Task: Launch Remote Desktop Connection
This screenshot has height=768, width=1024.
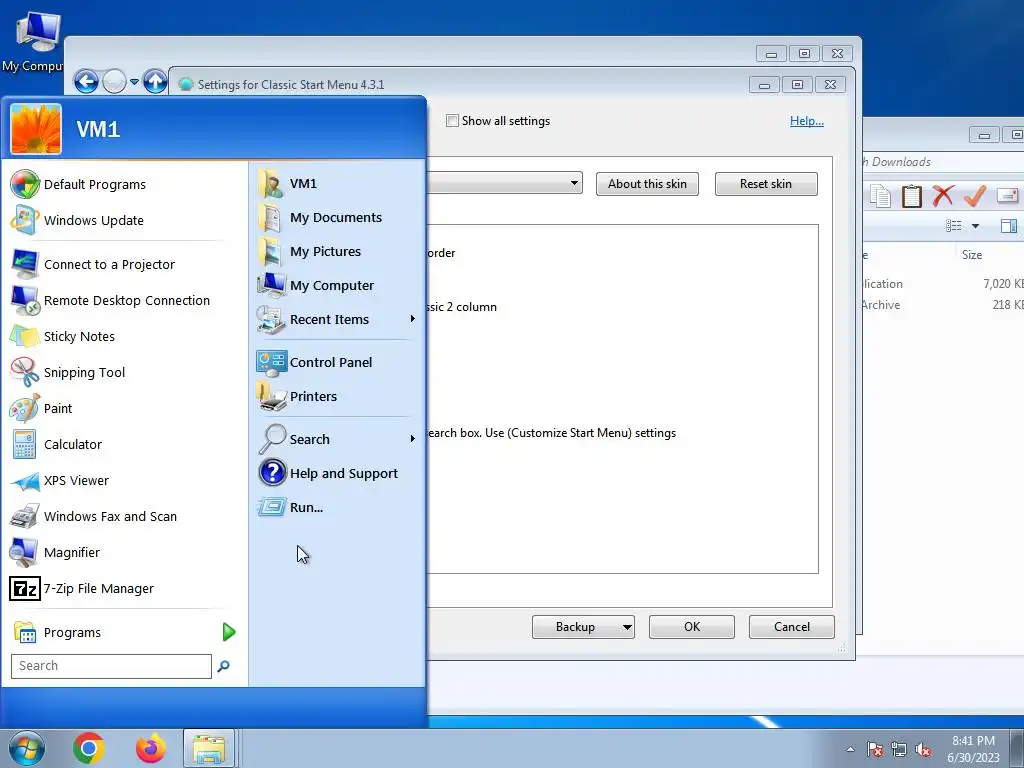Action: click(x=110, y=300)
